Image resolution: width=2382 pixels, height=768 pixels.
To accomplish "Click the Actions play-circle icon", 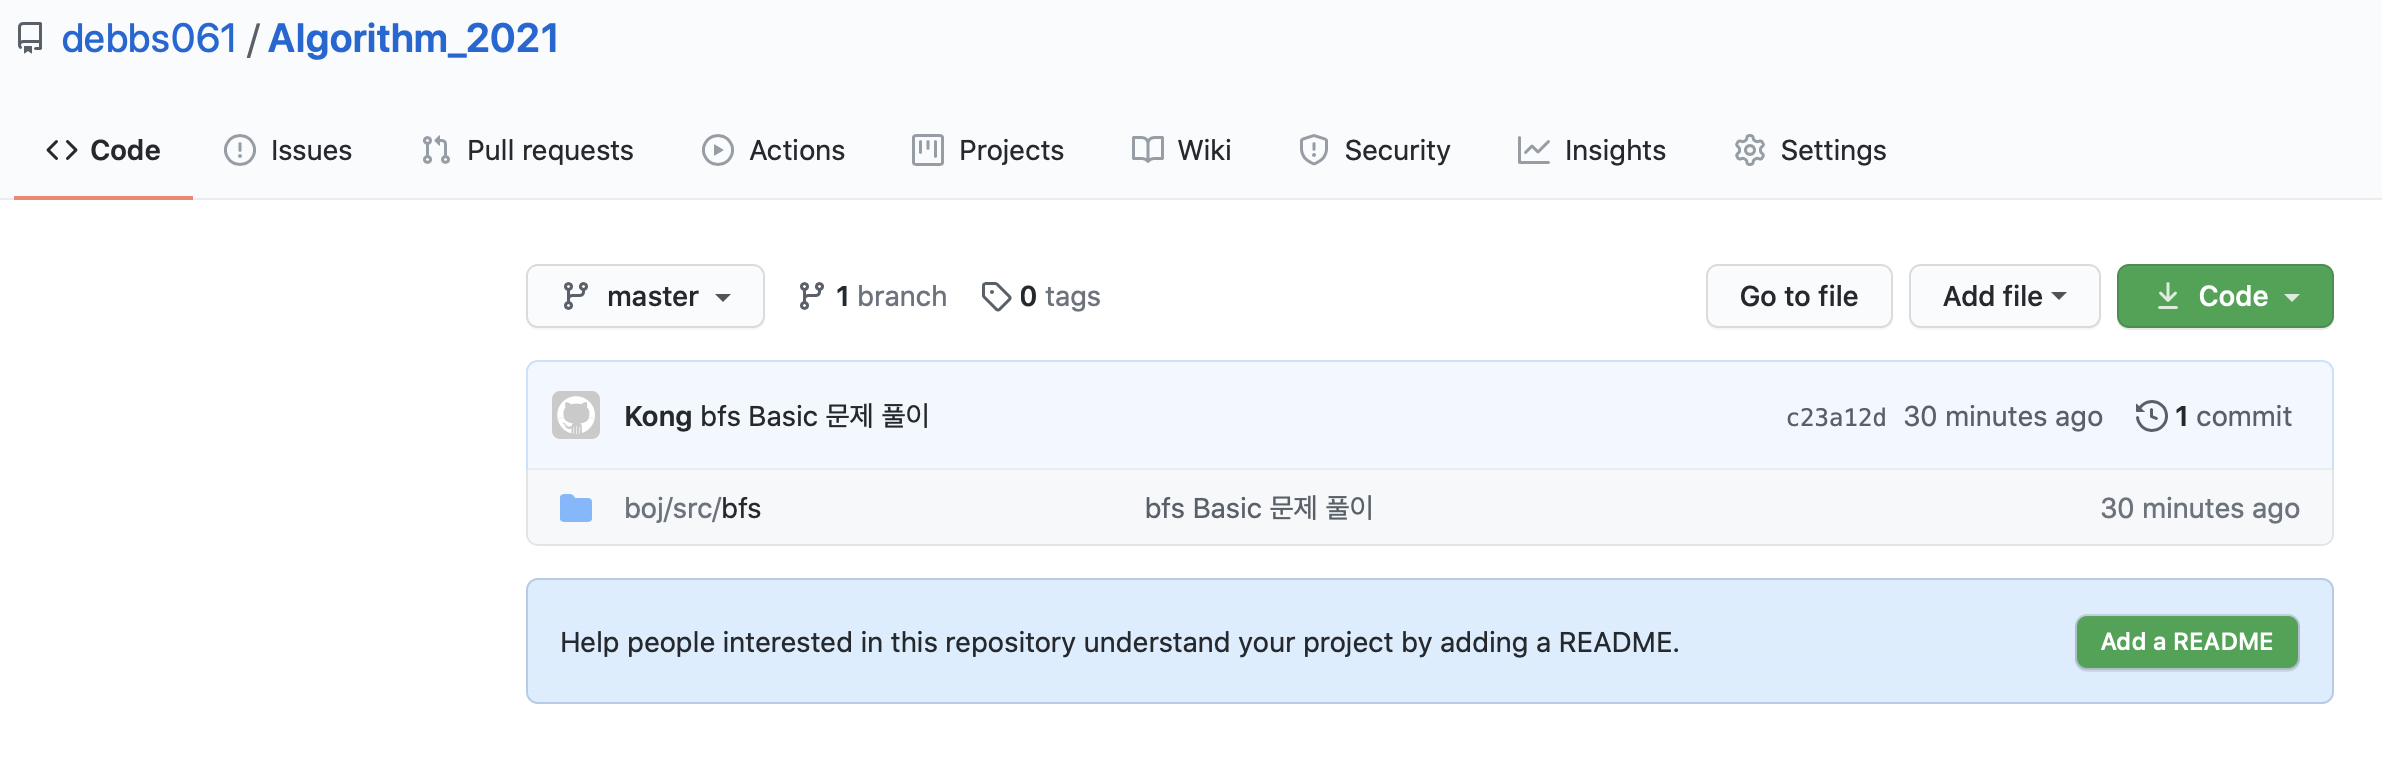I will (x=718, y=150).
